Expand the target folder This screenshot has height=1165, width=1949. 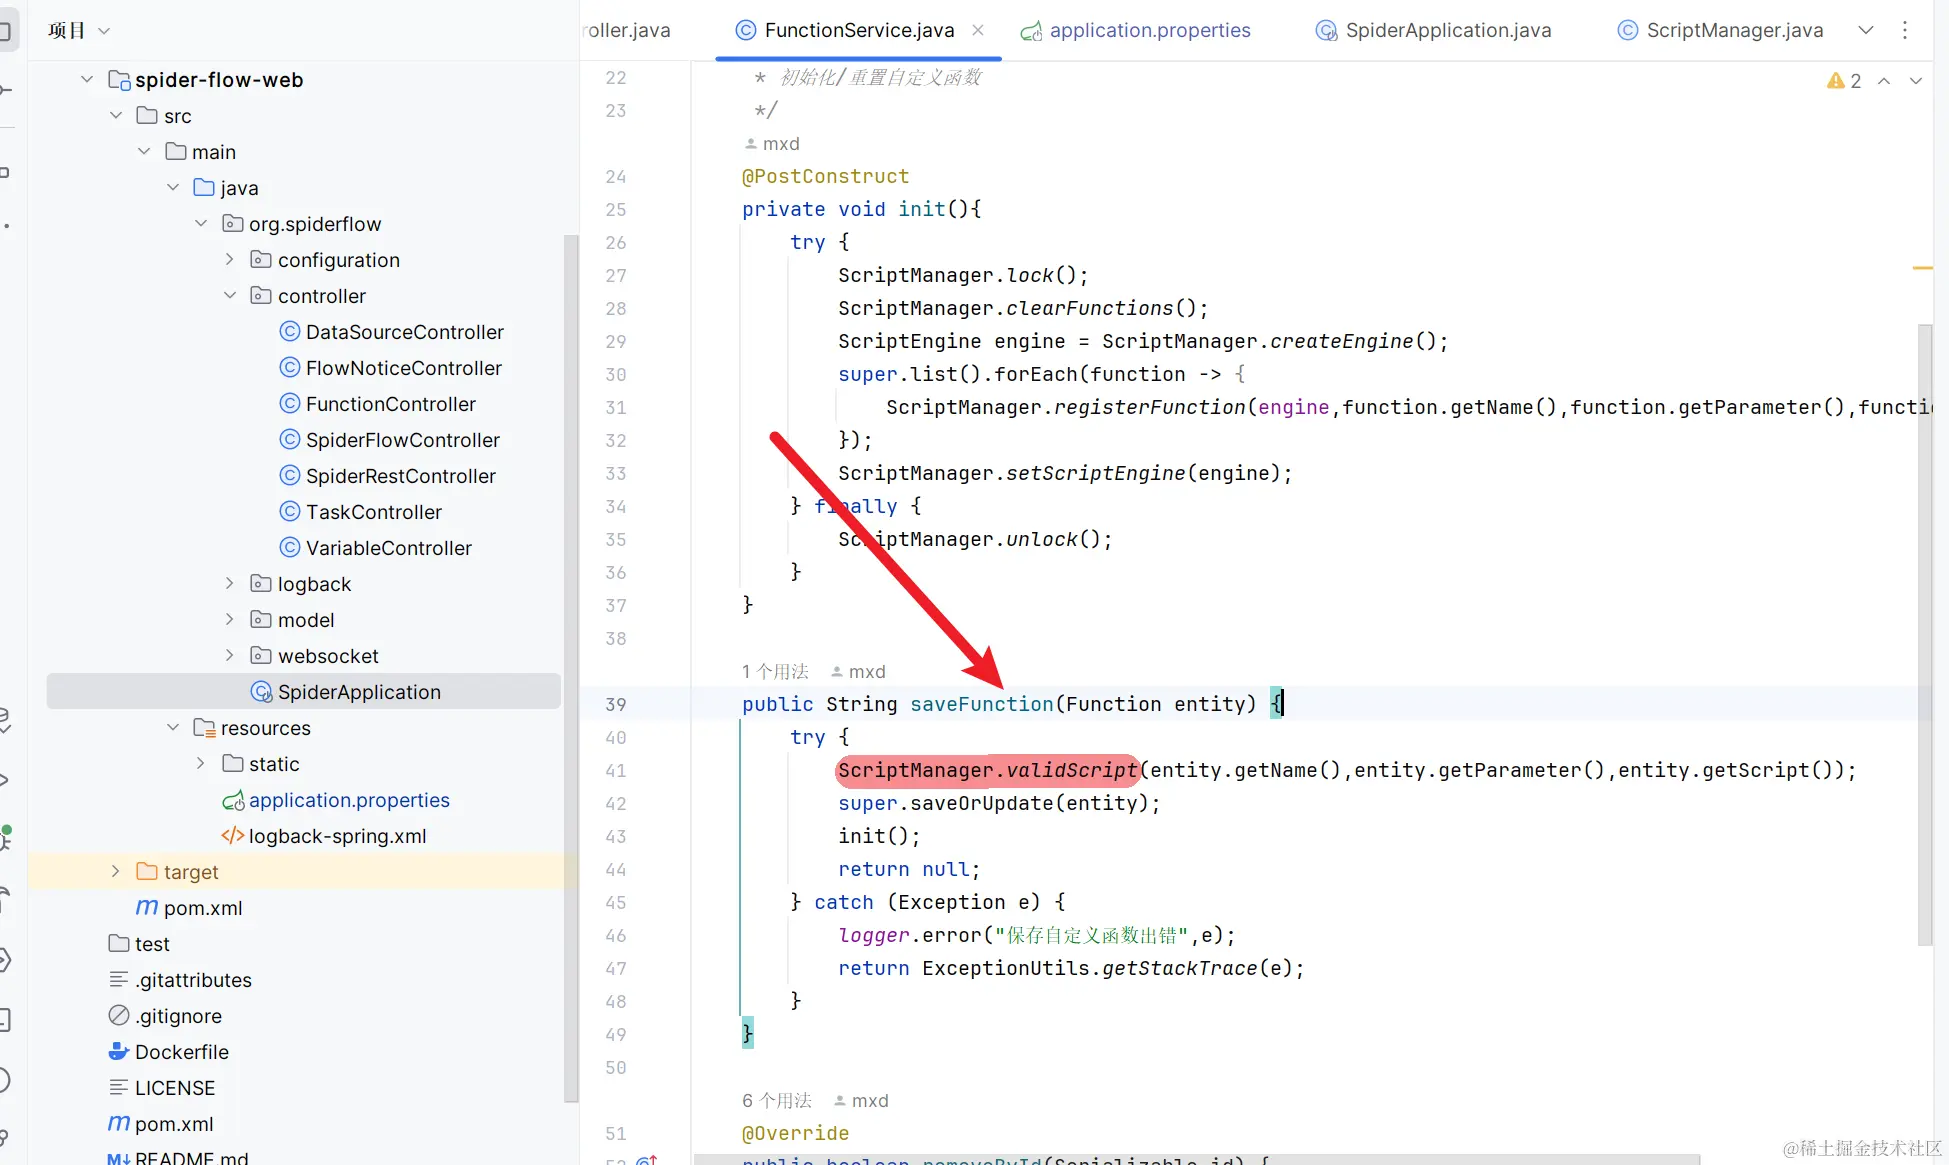coord(116,872)
